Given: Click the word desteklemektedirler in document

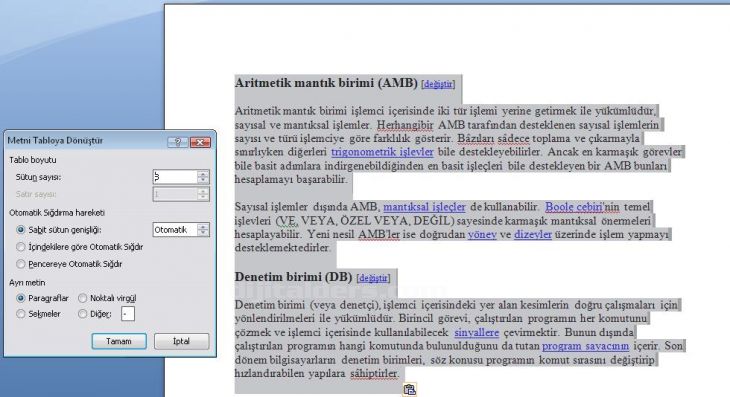Looking at the screenshot, I should 282,248.
